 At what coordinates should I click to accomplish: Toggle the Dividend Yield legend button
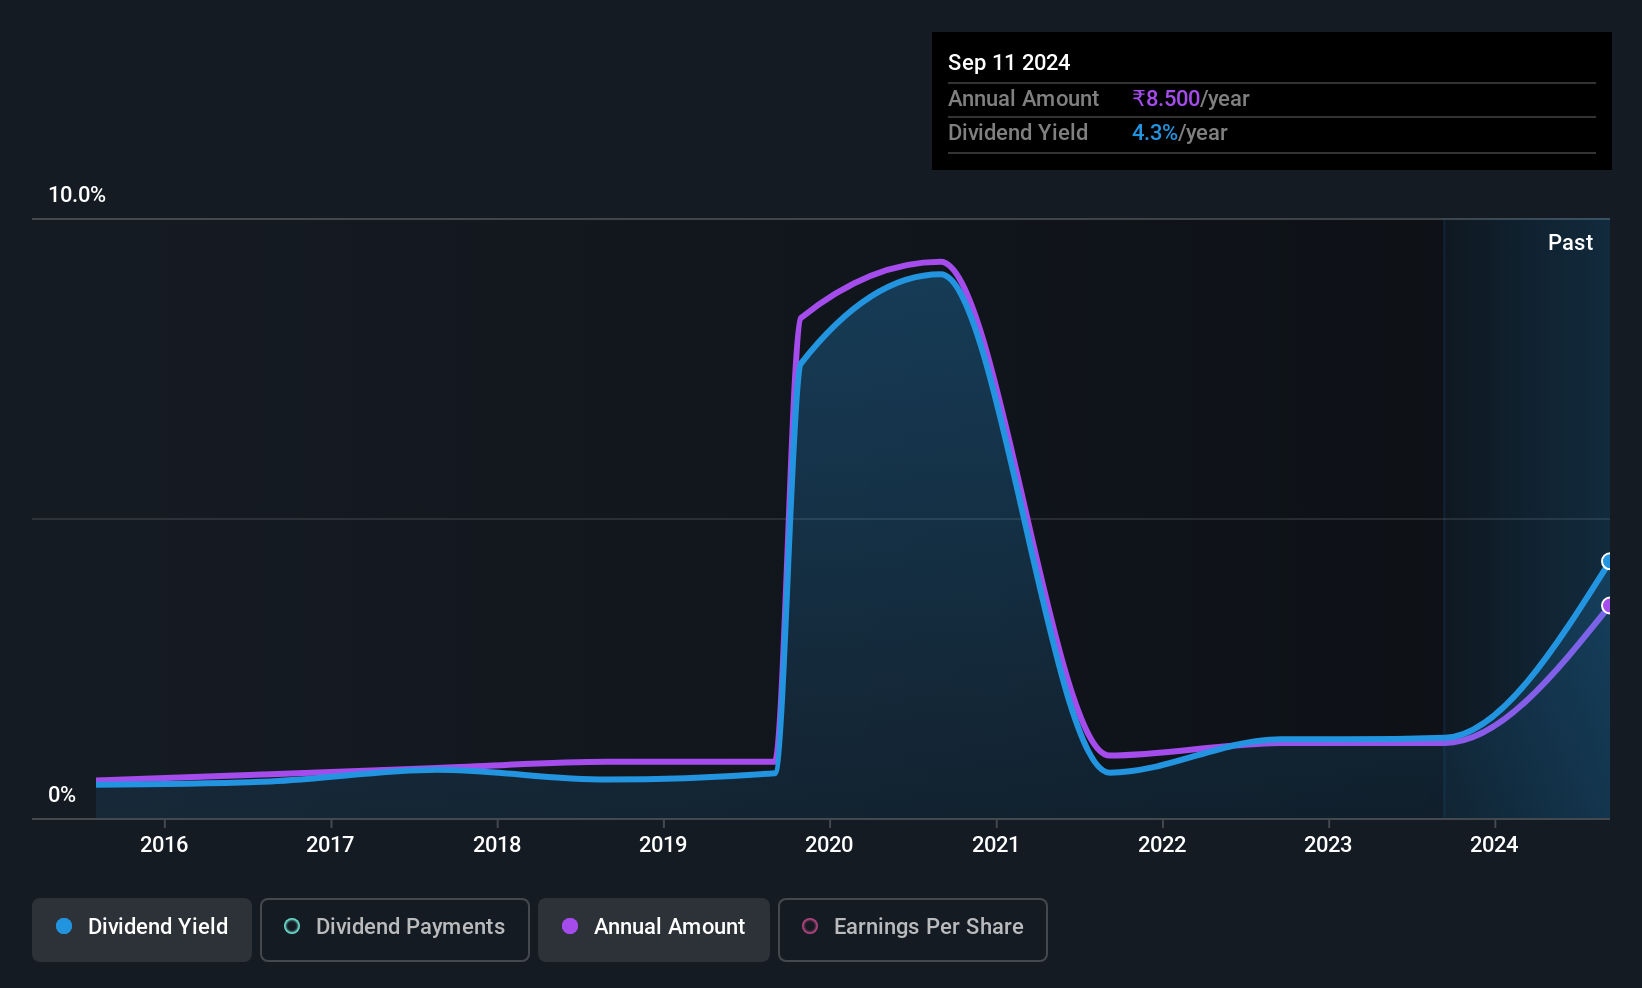pyautogui.click(x=142, y=929)
